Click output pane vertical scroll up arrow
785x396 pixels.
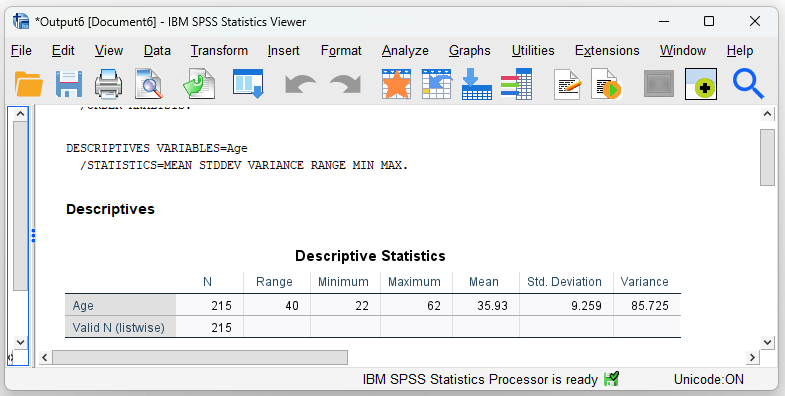pos(767,114)
